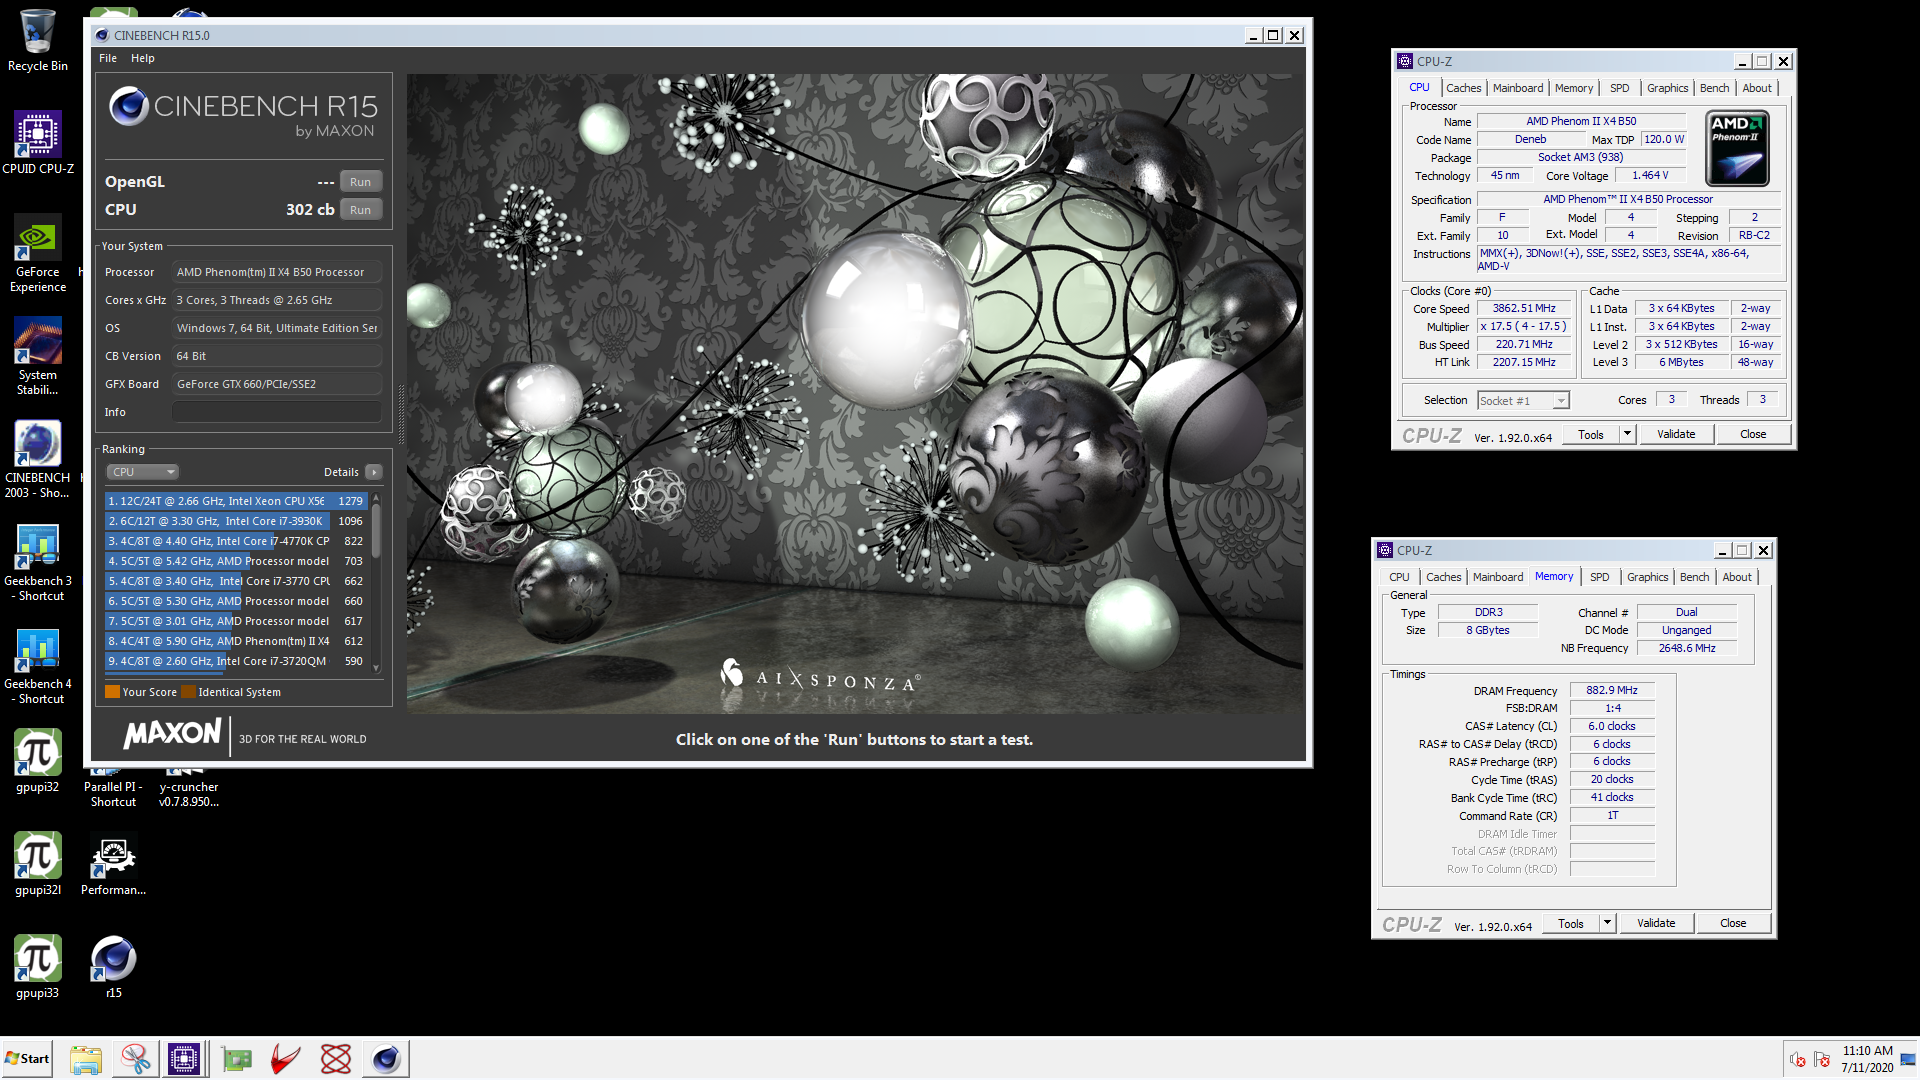The width and height of the screenshot is (1920, 1080).
Task: Click the Cinebench title bar icon
Action: point(102,35)
